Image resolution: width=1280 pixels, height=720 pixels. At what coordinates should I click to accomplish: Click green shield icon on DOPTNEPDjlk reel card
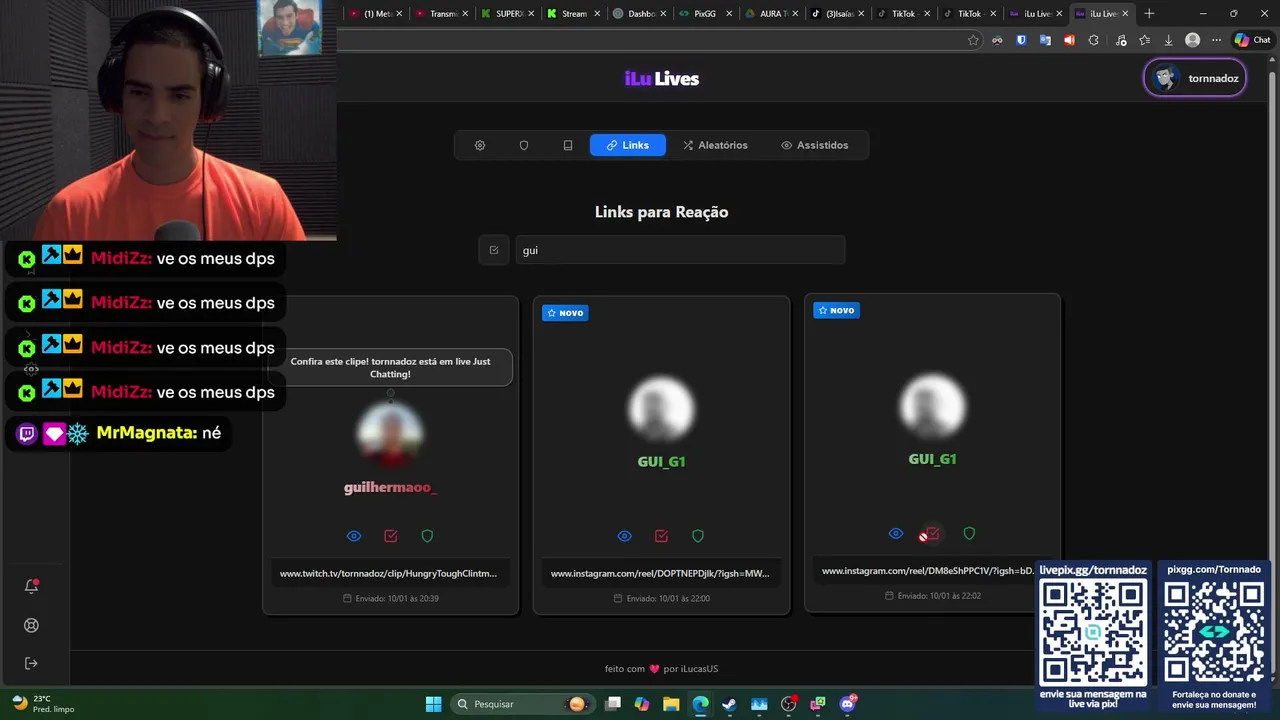coord(698,536)
